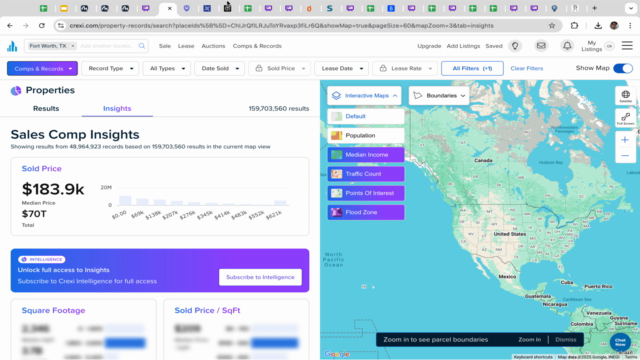Enable the Traffic Count map layer

(x=366, y=174)
